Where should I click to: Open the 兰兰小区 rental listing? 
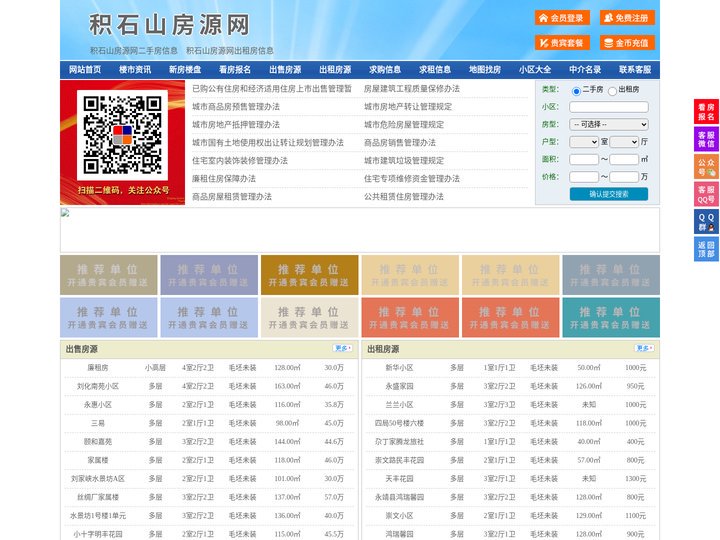point(399,405)
